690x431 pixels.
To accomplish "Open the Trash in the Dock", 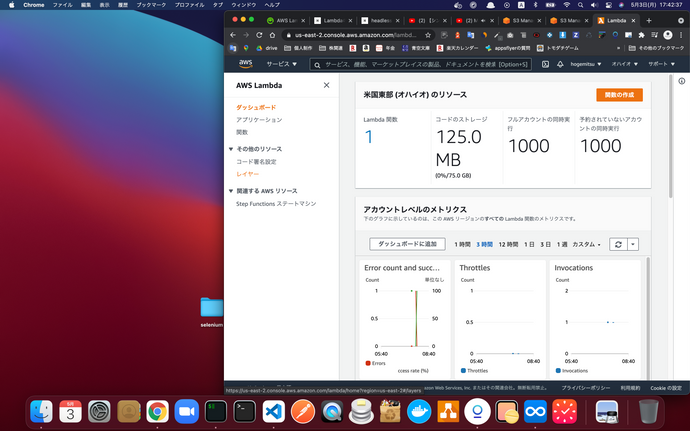I will [648, 412].
